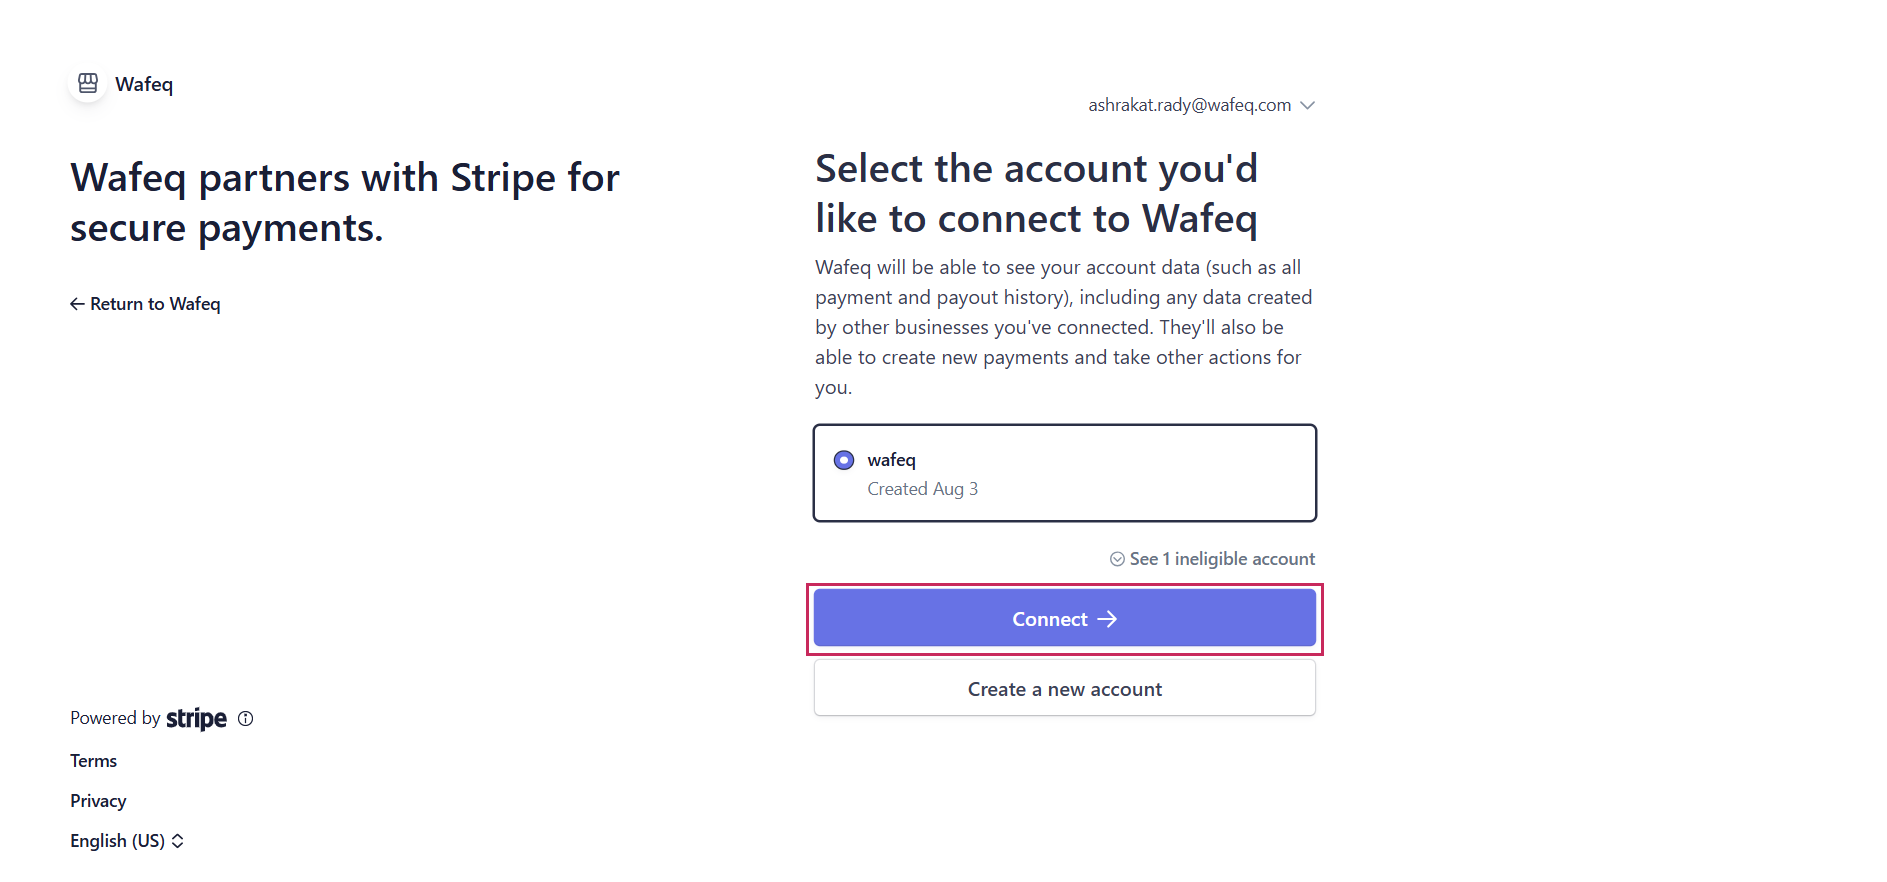
Task: Open the ashrakat.rady@wafeq.com account menu
Action: coord(1189,105)
